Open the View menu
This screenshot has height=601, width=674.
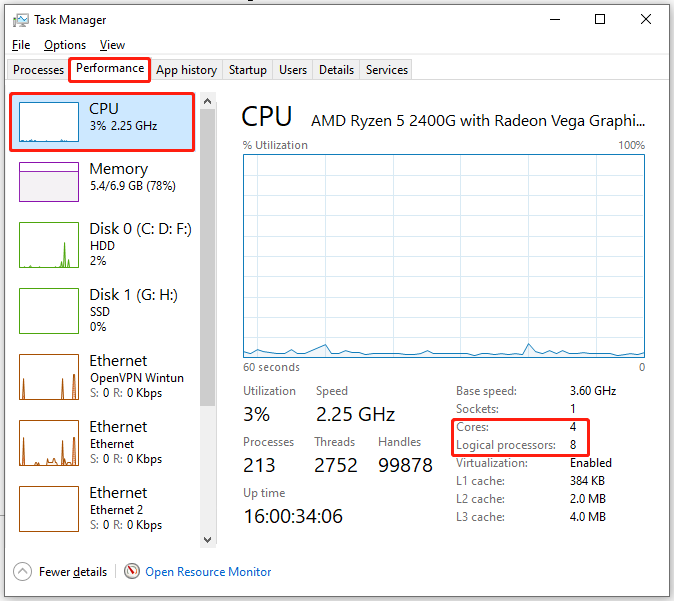tap(112, 45)
